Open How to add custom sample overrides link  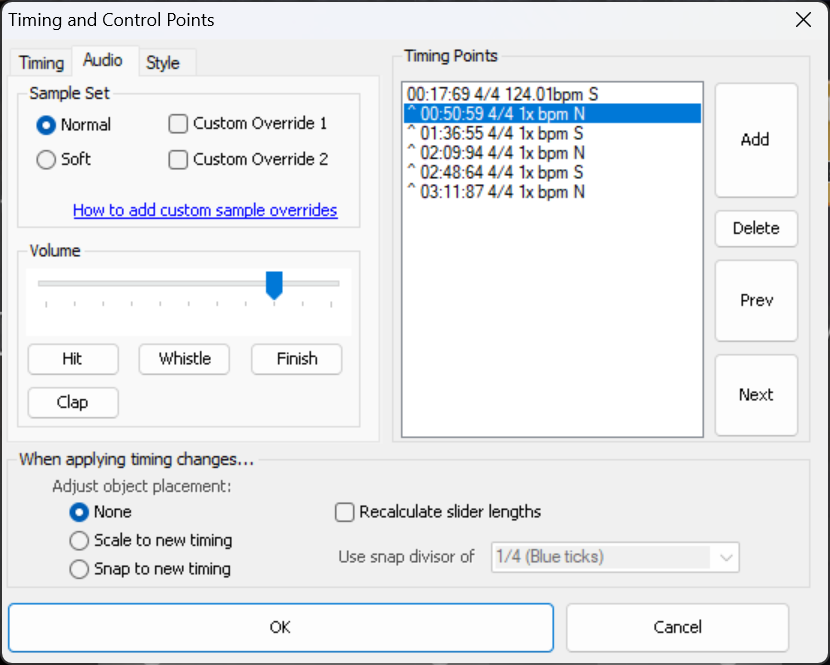[x=205, y=210]
